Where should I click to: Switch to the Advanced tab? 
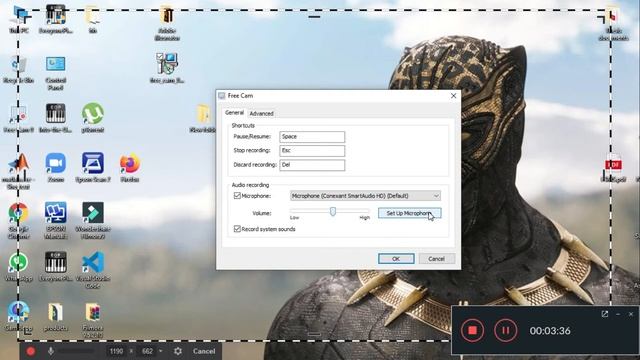[261, 113]
